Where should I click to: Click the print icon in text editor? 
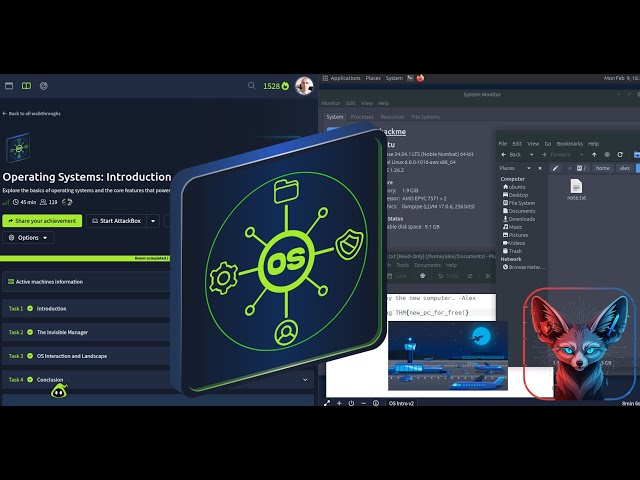click(x=422, y=276)
